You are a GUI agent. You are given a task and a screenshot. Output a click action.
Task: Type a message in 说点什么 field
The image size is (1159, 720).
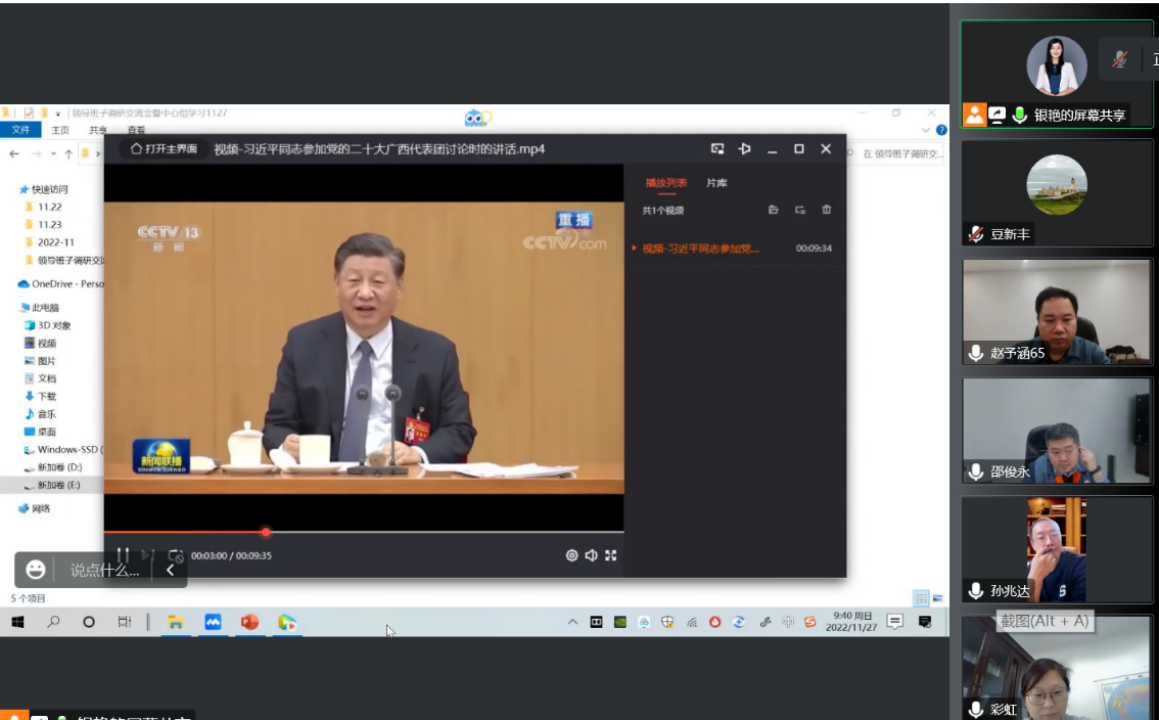click(104, 570)
